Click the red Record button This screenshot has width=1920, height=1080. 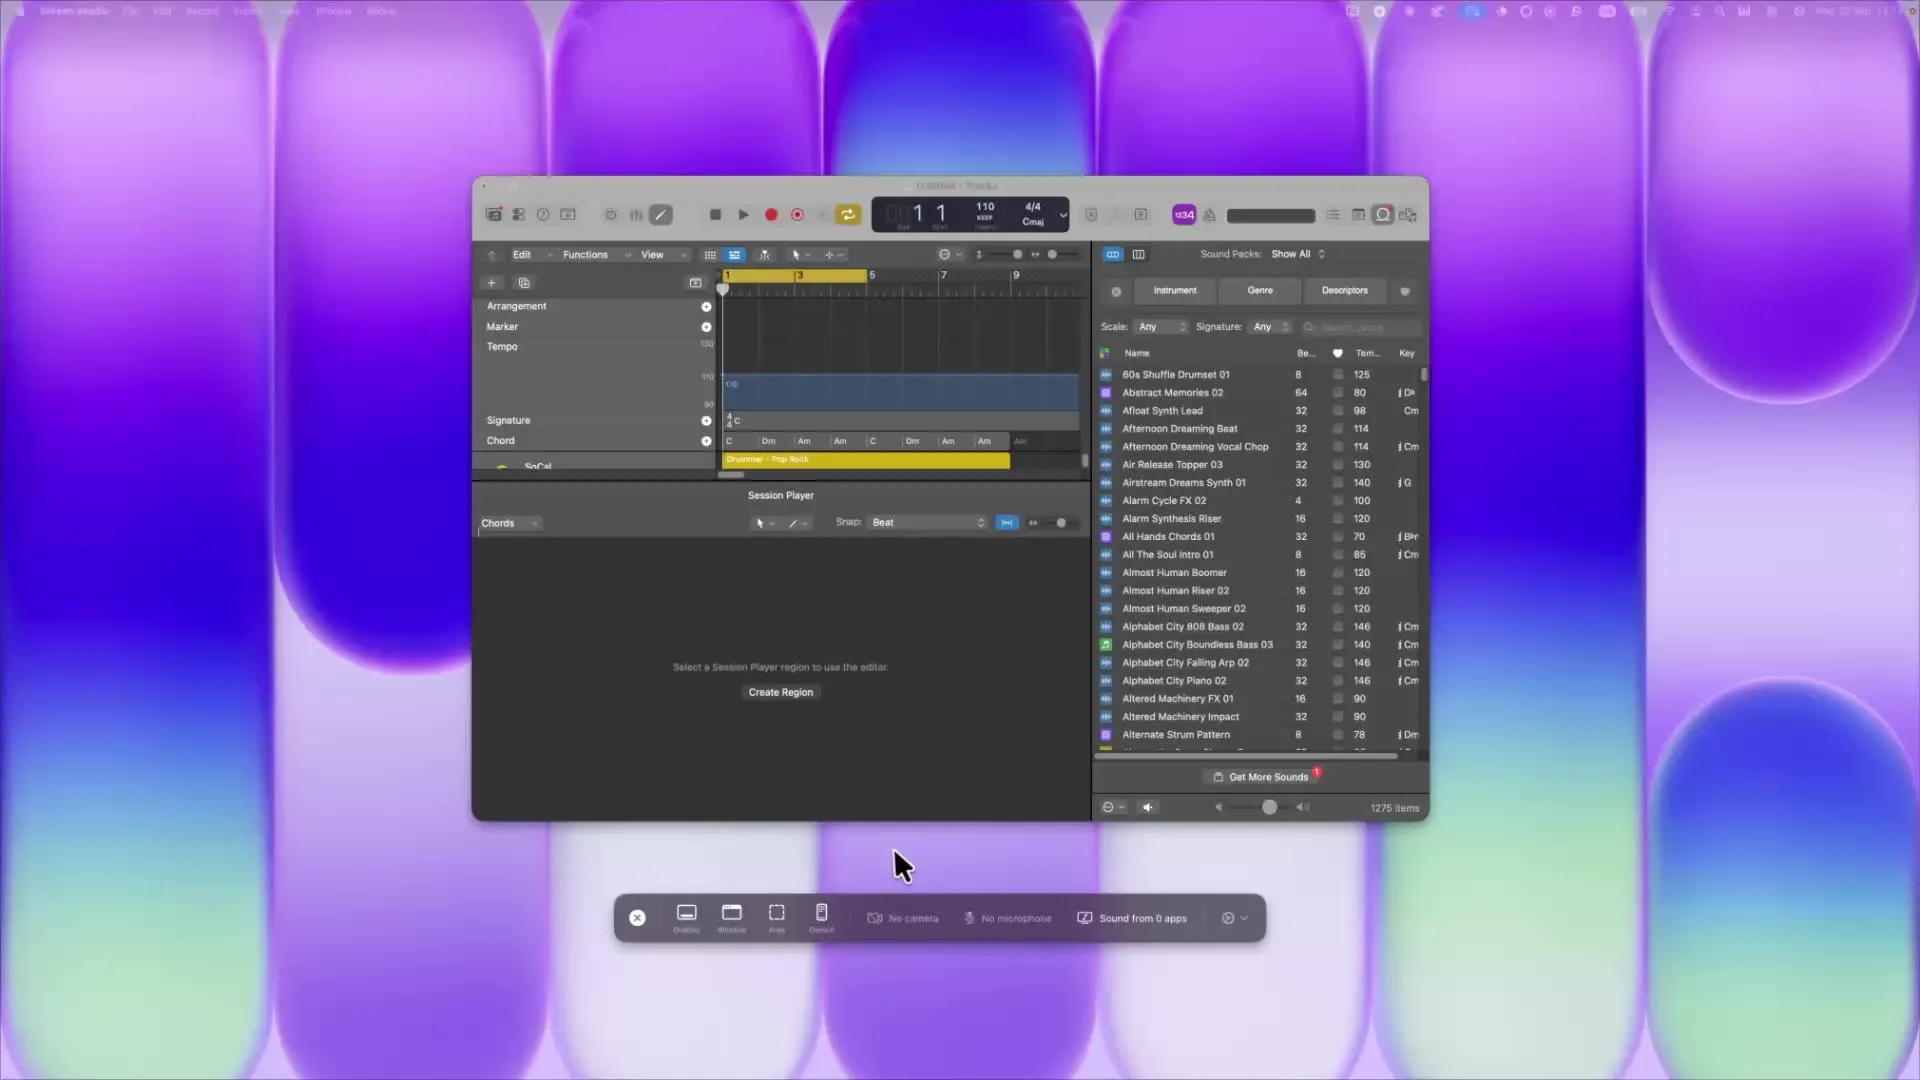[771, 214]
